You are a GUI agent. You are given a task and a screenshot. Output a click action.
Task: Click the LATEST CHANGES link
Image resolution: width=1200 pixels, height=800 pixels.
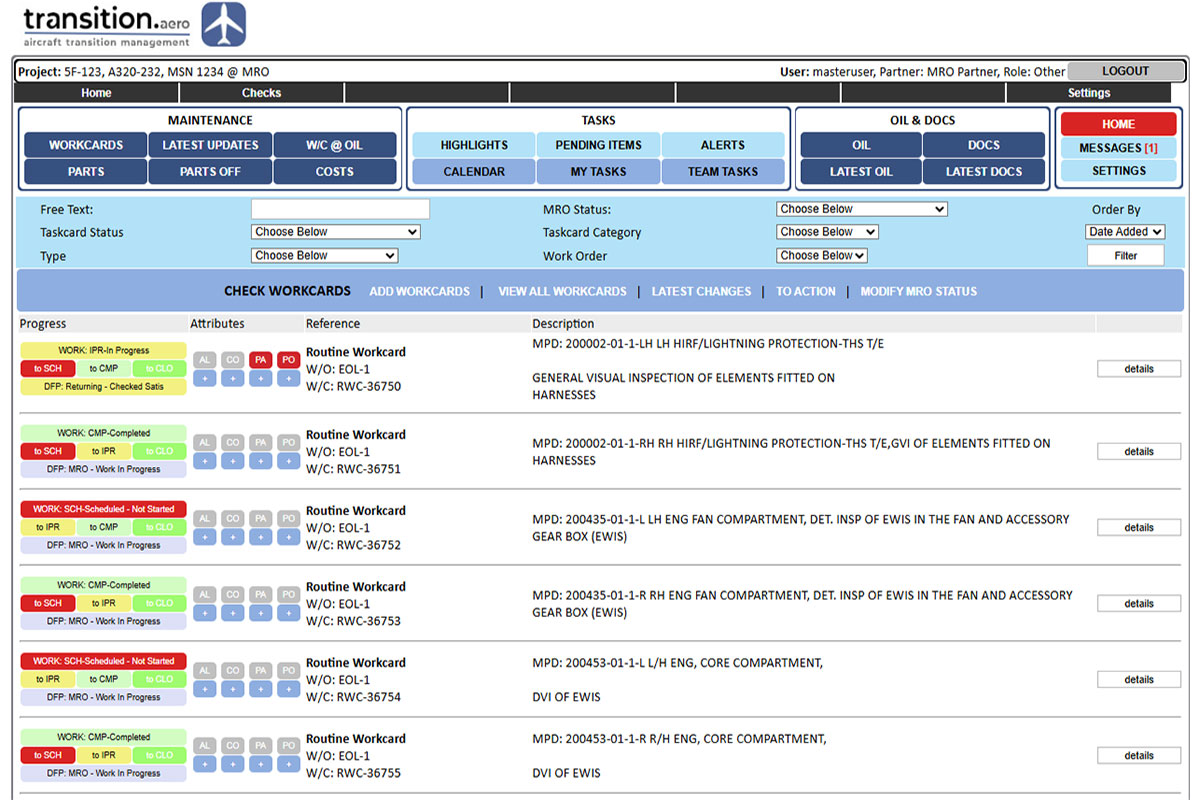(701, 292)
